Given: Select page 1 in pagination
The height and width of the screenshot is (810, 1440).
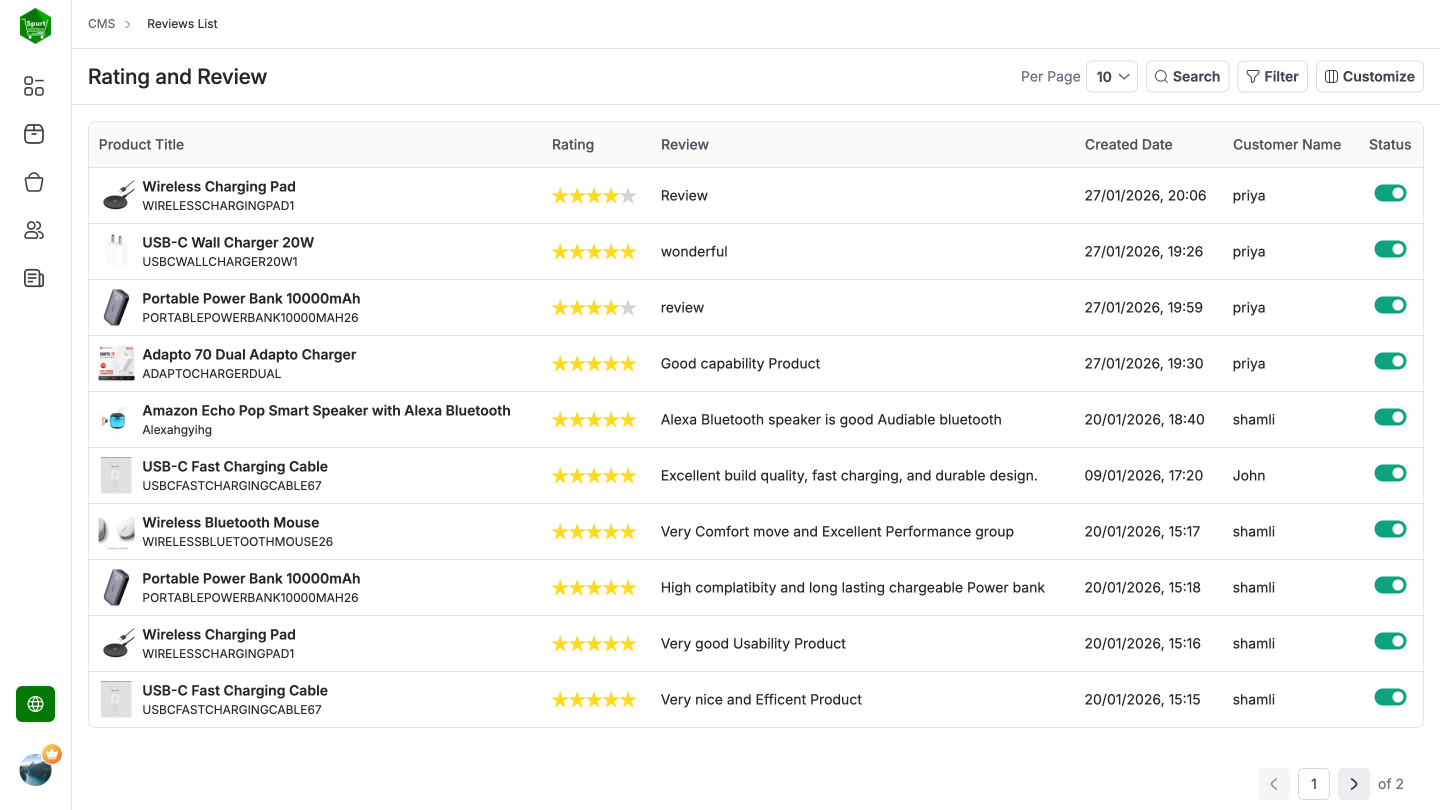Looking at the screenshot, I should 1314,784.
